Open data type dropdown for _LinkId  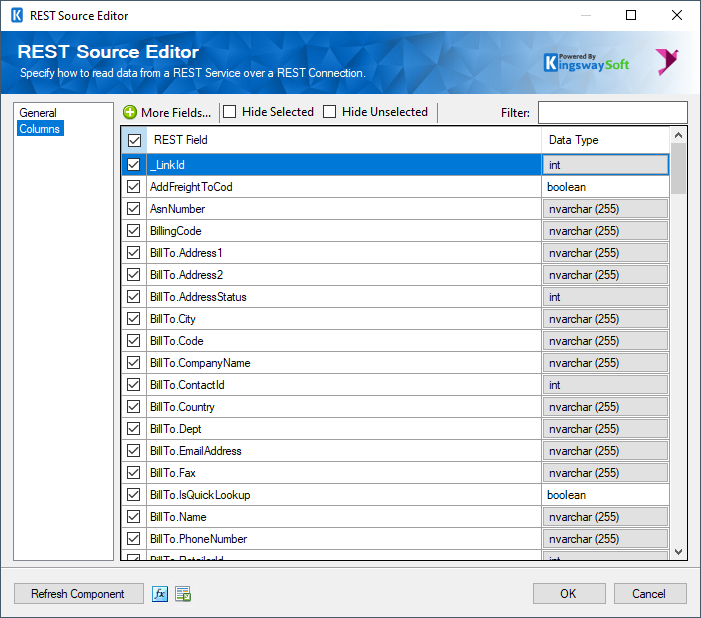pos(605,165)
